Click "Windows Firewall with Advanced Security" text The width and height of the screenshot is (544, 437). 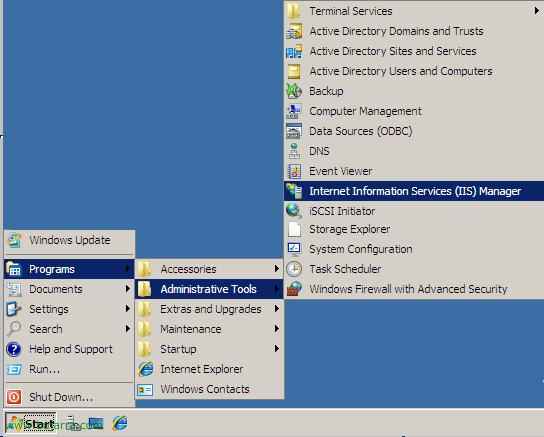[x=409, y=289]
